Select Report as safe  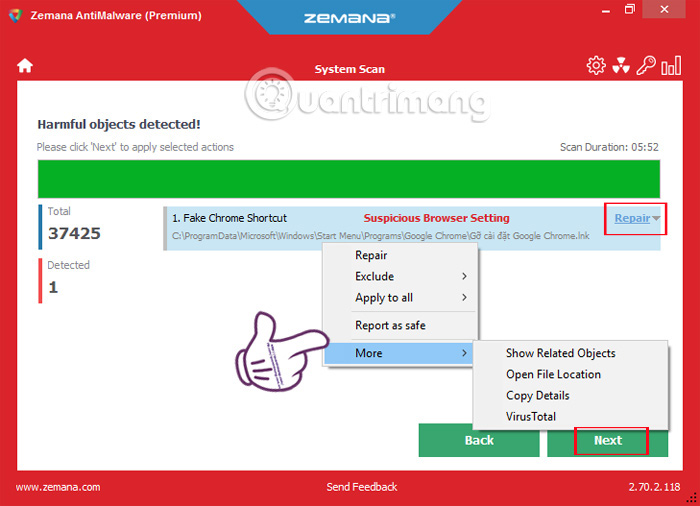coord(400,325)
